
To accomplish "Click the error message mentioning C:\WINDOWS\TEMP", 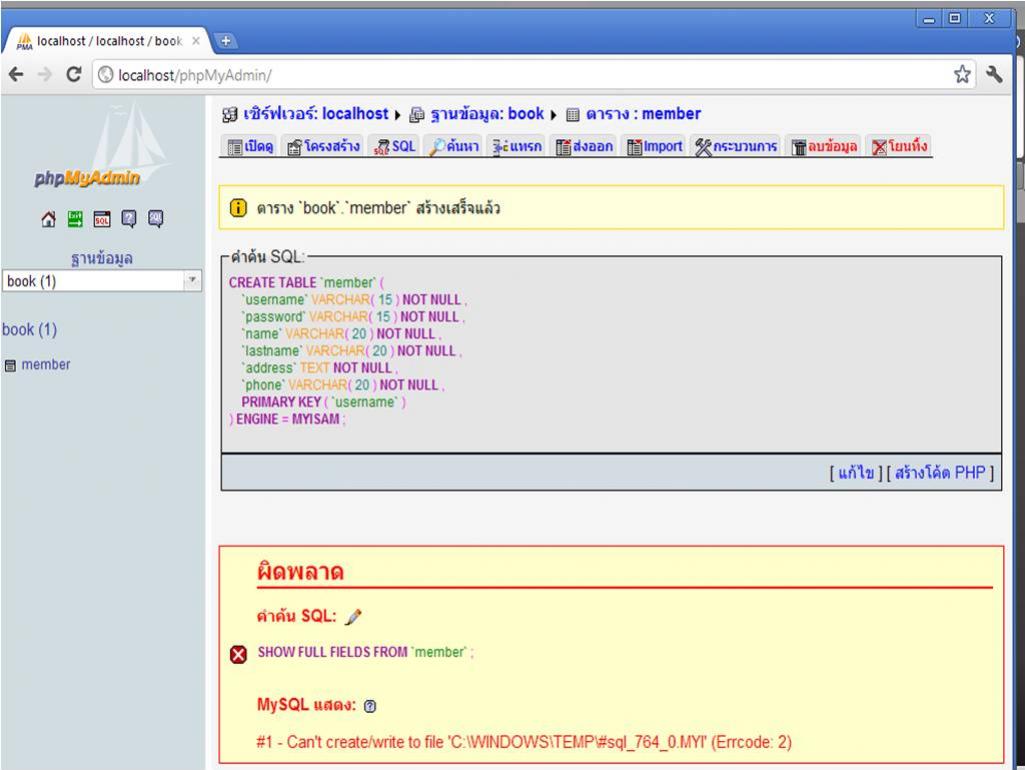I will click(524, 743).
